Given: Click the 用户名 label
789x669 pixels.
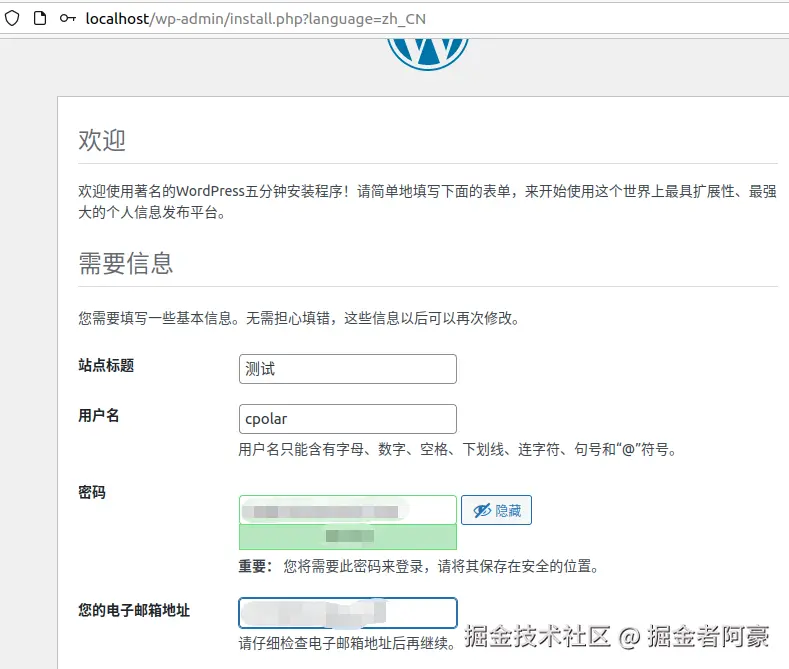Looking at the screenshot, I should point(99,415).
